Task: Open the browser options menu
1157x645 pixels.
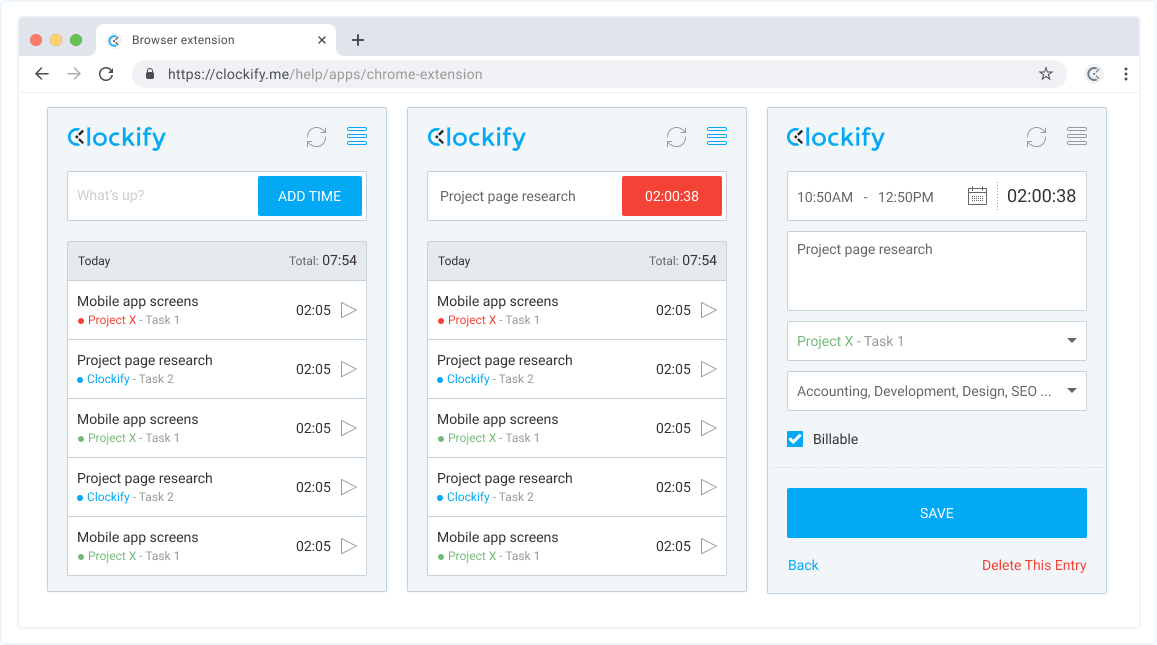Action: (x=1126, y=74)
